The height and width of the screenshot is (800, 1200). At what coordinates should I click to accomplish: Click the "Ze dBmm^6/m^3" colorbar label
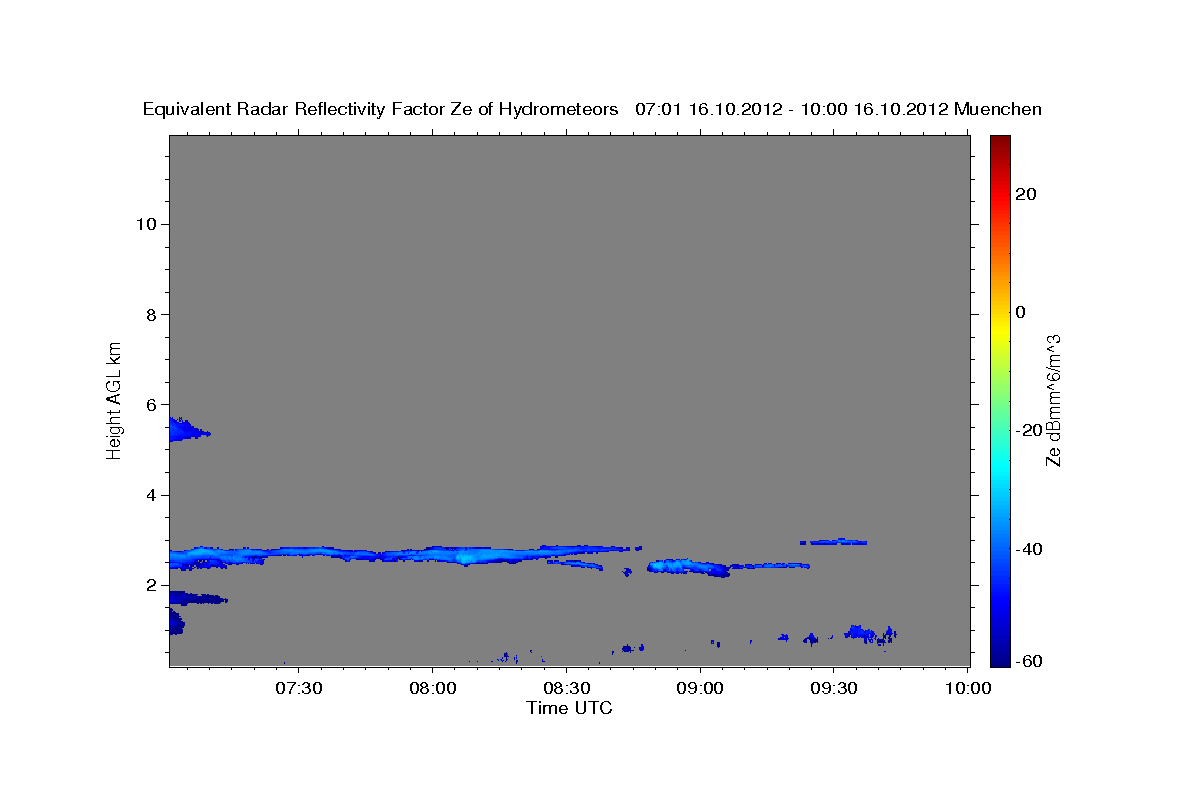coord(1053,400)
